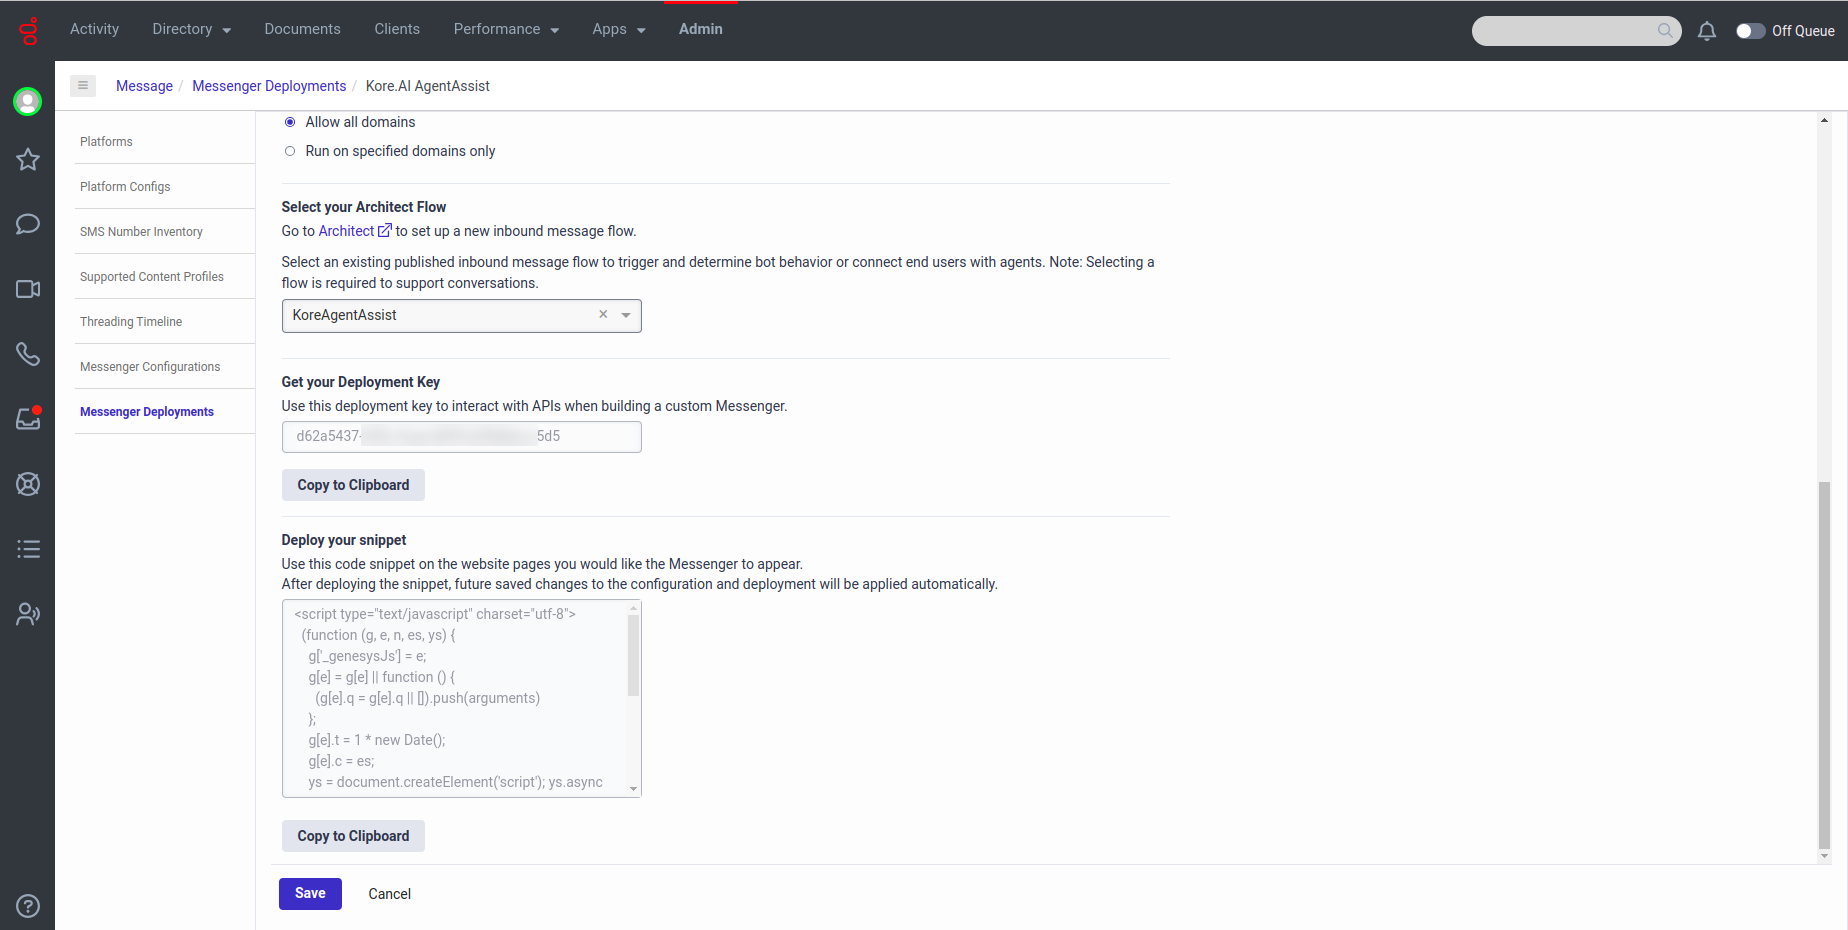Click the deployment key text field
The height and width of the screenshot is (930, 1848).
[461, 437]
